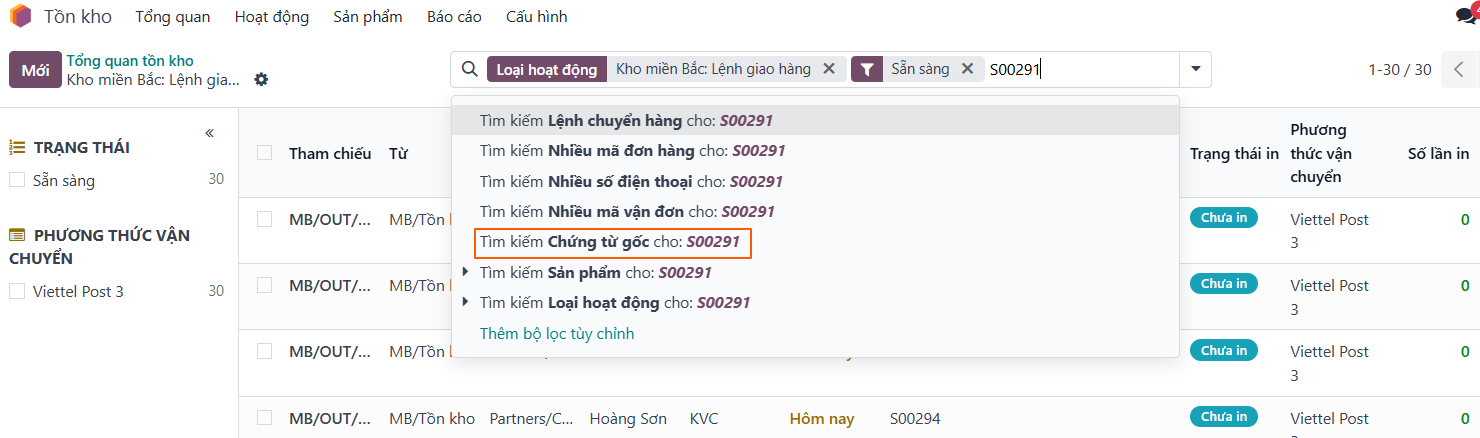Remove the Sẵn sàng filter facet

click(967, 69)
